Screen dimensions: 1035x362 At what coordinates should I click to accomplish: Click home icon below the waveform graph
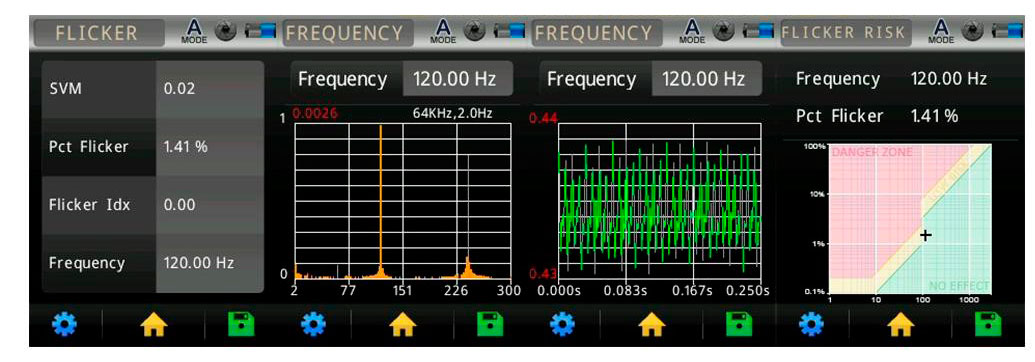(x=652, y=325)
